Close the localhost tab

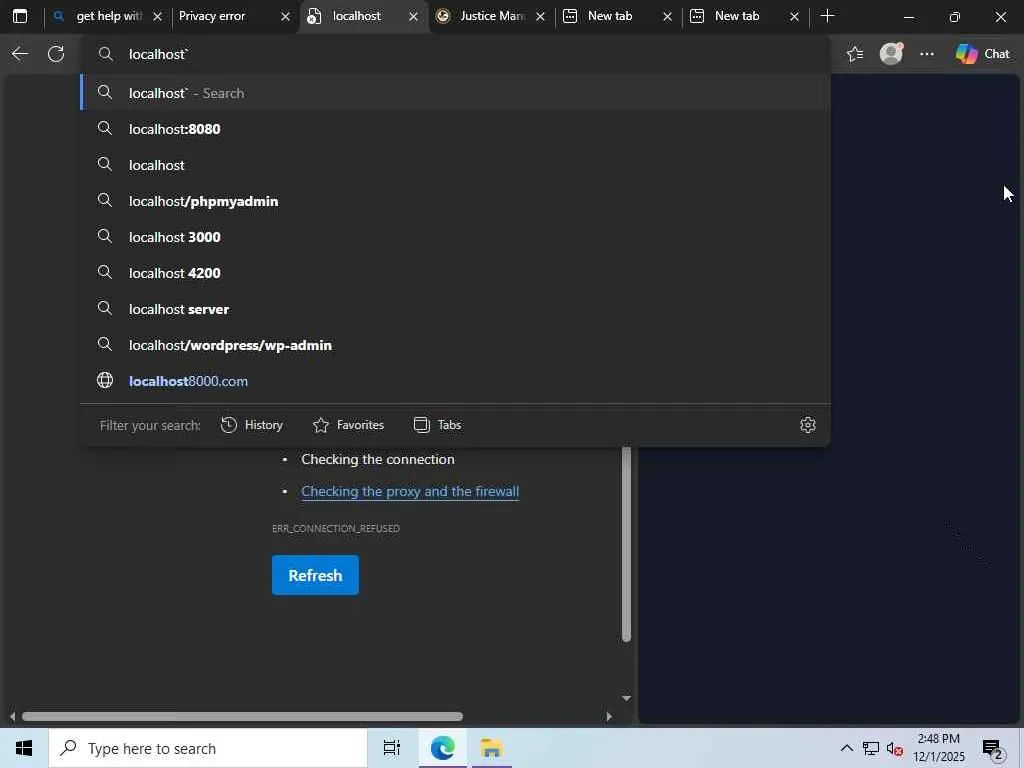pyautogui.click(x=413, y=17)
